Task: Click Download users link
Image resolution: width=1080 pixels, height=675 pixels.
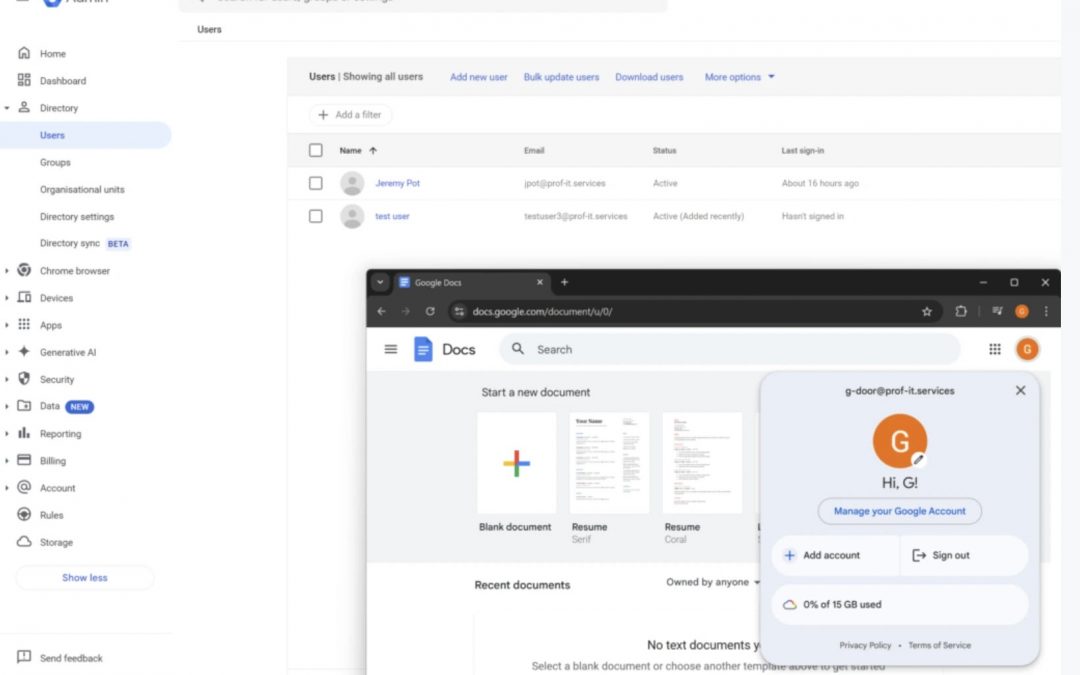Action: pos(649,77)
